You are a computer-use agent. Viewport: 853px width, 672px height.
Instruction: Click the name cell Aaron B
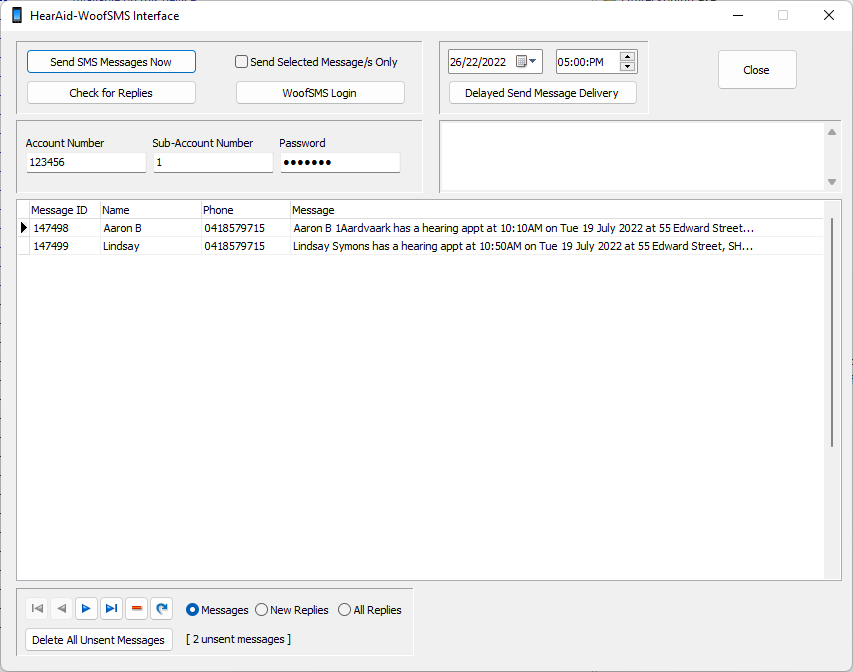pyautogui.click(x=151, y=228)
